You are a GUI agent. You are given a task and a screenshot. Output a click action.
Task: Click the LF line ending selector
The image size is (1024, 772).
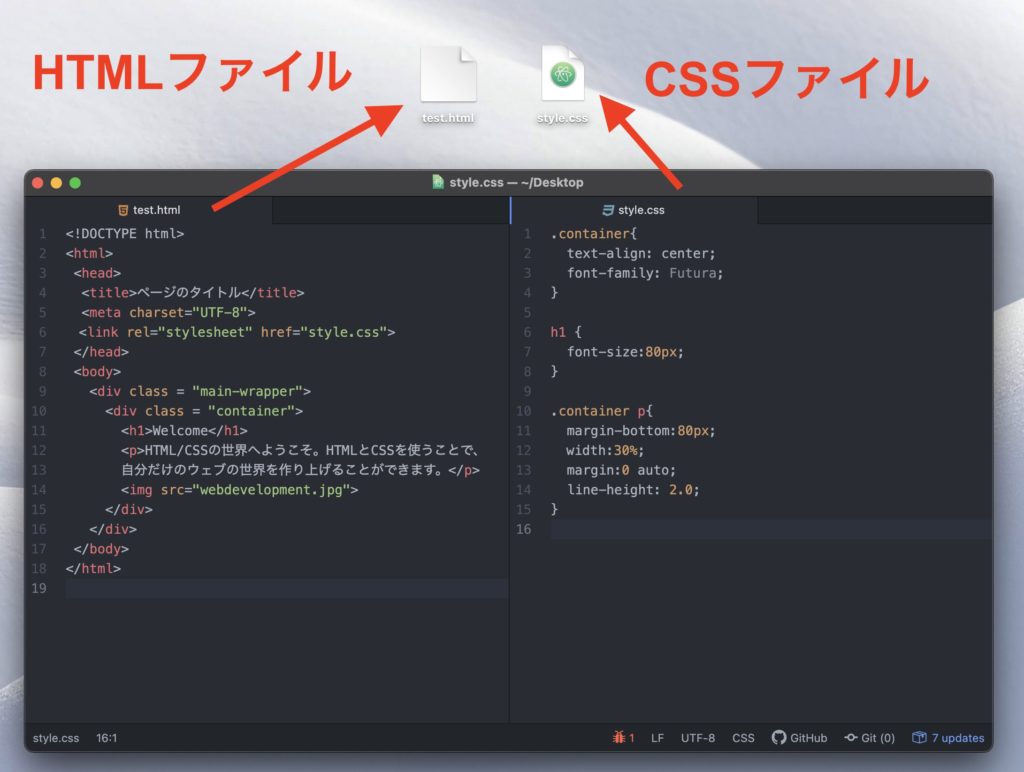pos(657,738)
